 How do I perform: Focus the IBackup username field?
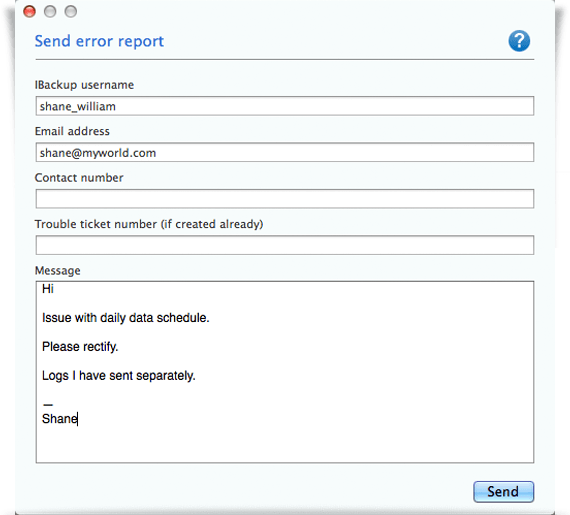pos(285,106)
